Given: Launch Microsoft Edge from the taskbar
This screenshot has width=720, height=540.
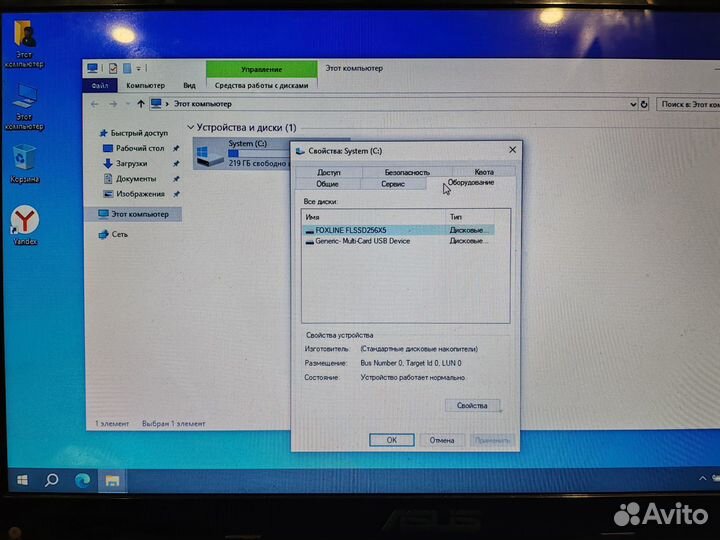Looking at the screenshot, I should click(83, 480).
